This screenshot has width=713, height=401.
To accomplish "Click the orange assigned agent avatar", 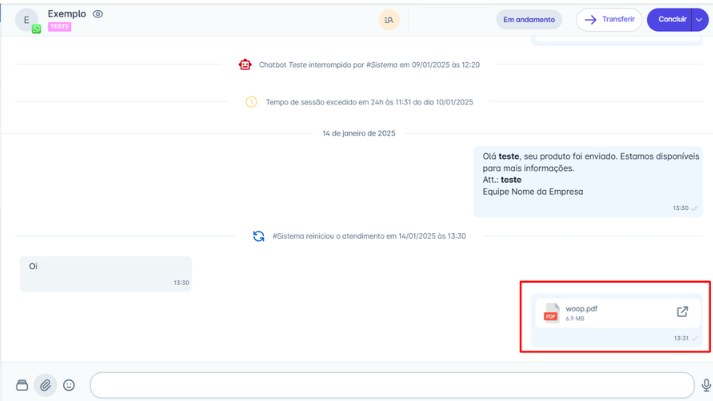I will (x=388, y=20).
